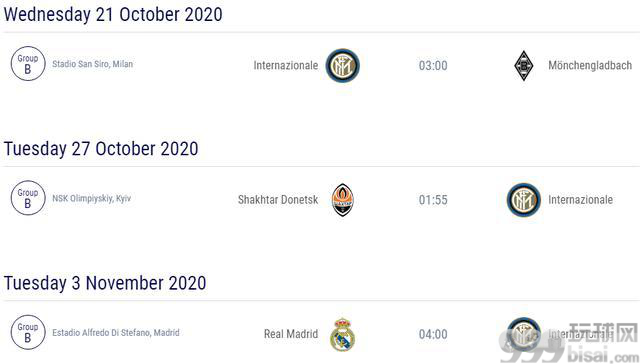
Task: Click the Real Madrid club crest
Action: [x=342, y=334]
